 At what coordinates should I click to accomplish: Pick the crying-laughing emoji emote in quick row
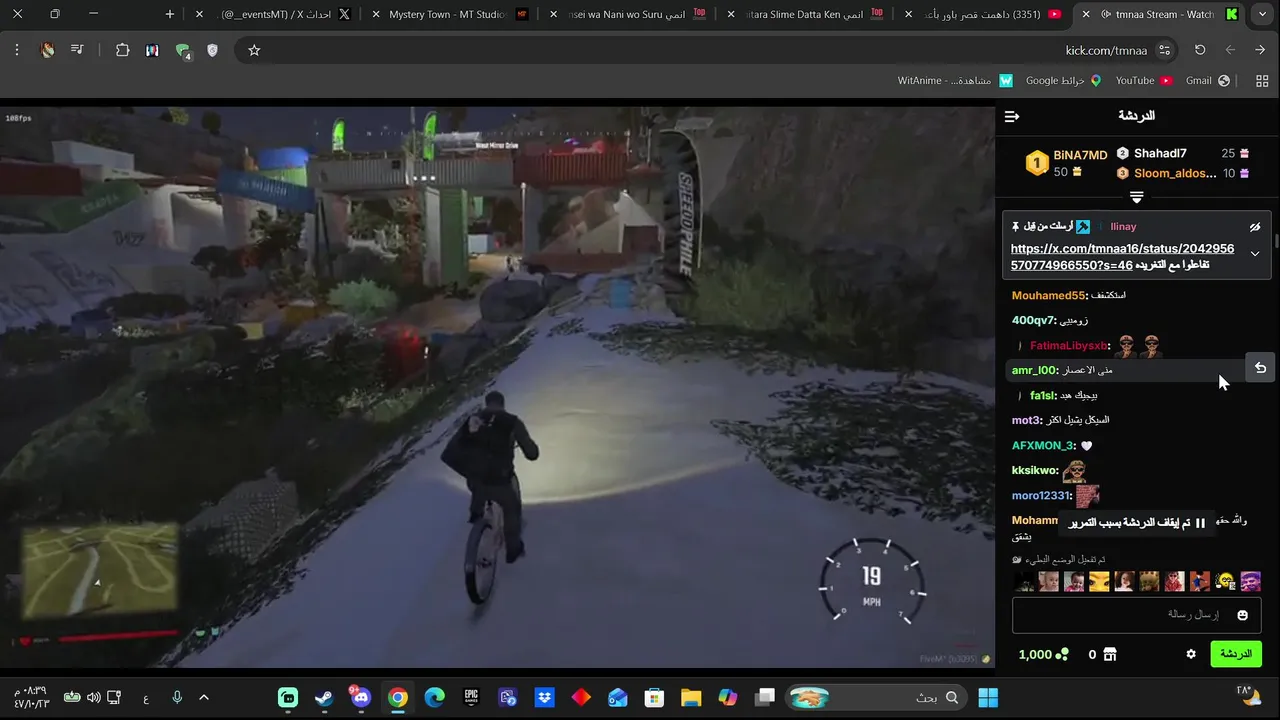click(x=1225, y=581)
